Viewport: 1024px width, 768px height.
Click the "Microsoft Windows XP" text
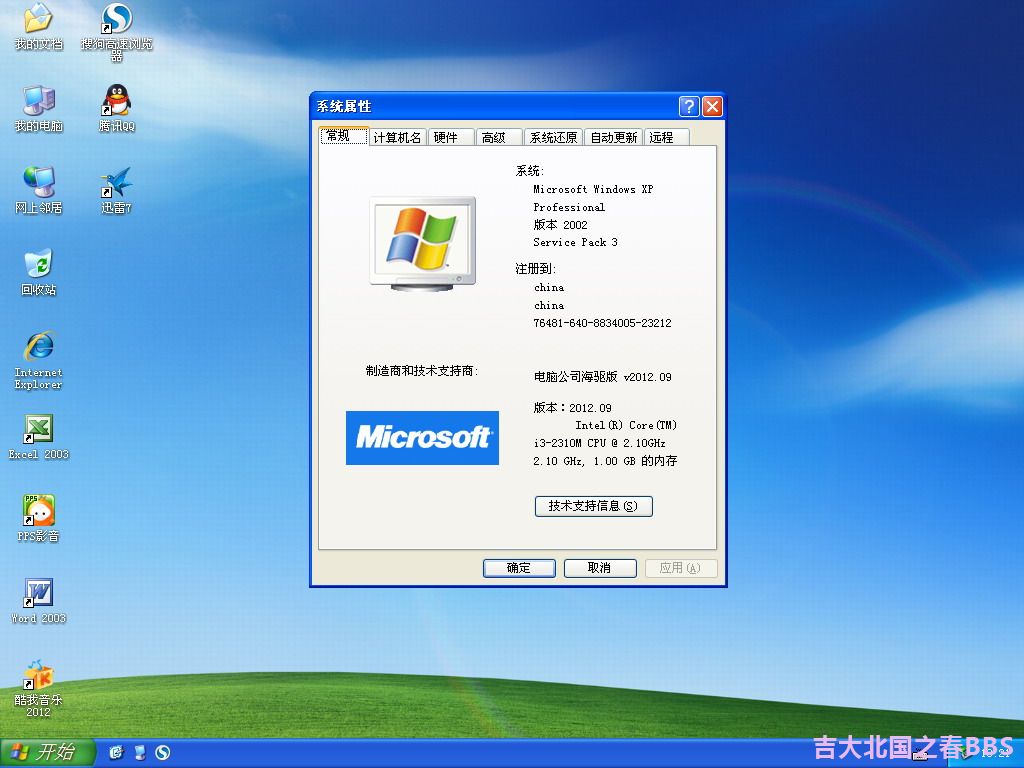click(x=593, y=189)
